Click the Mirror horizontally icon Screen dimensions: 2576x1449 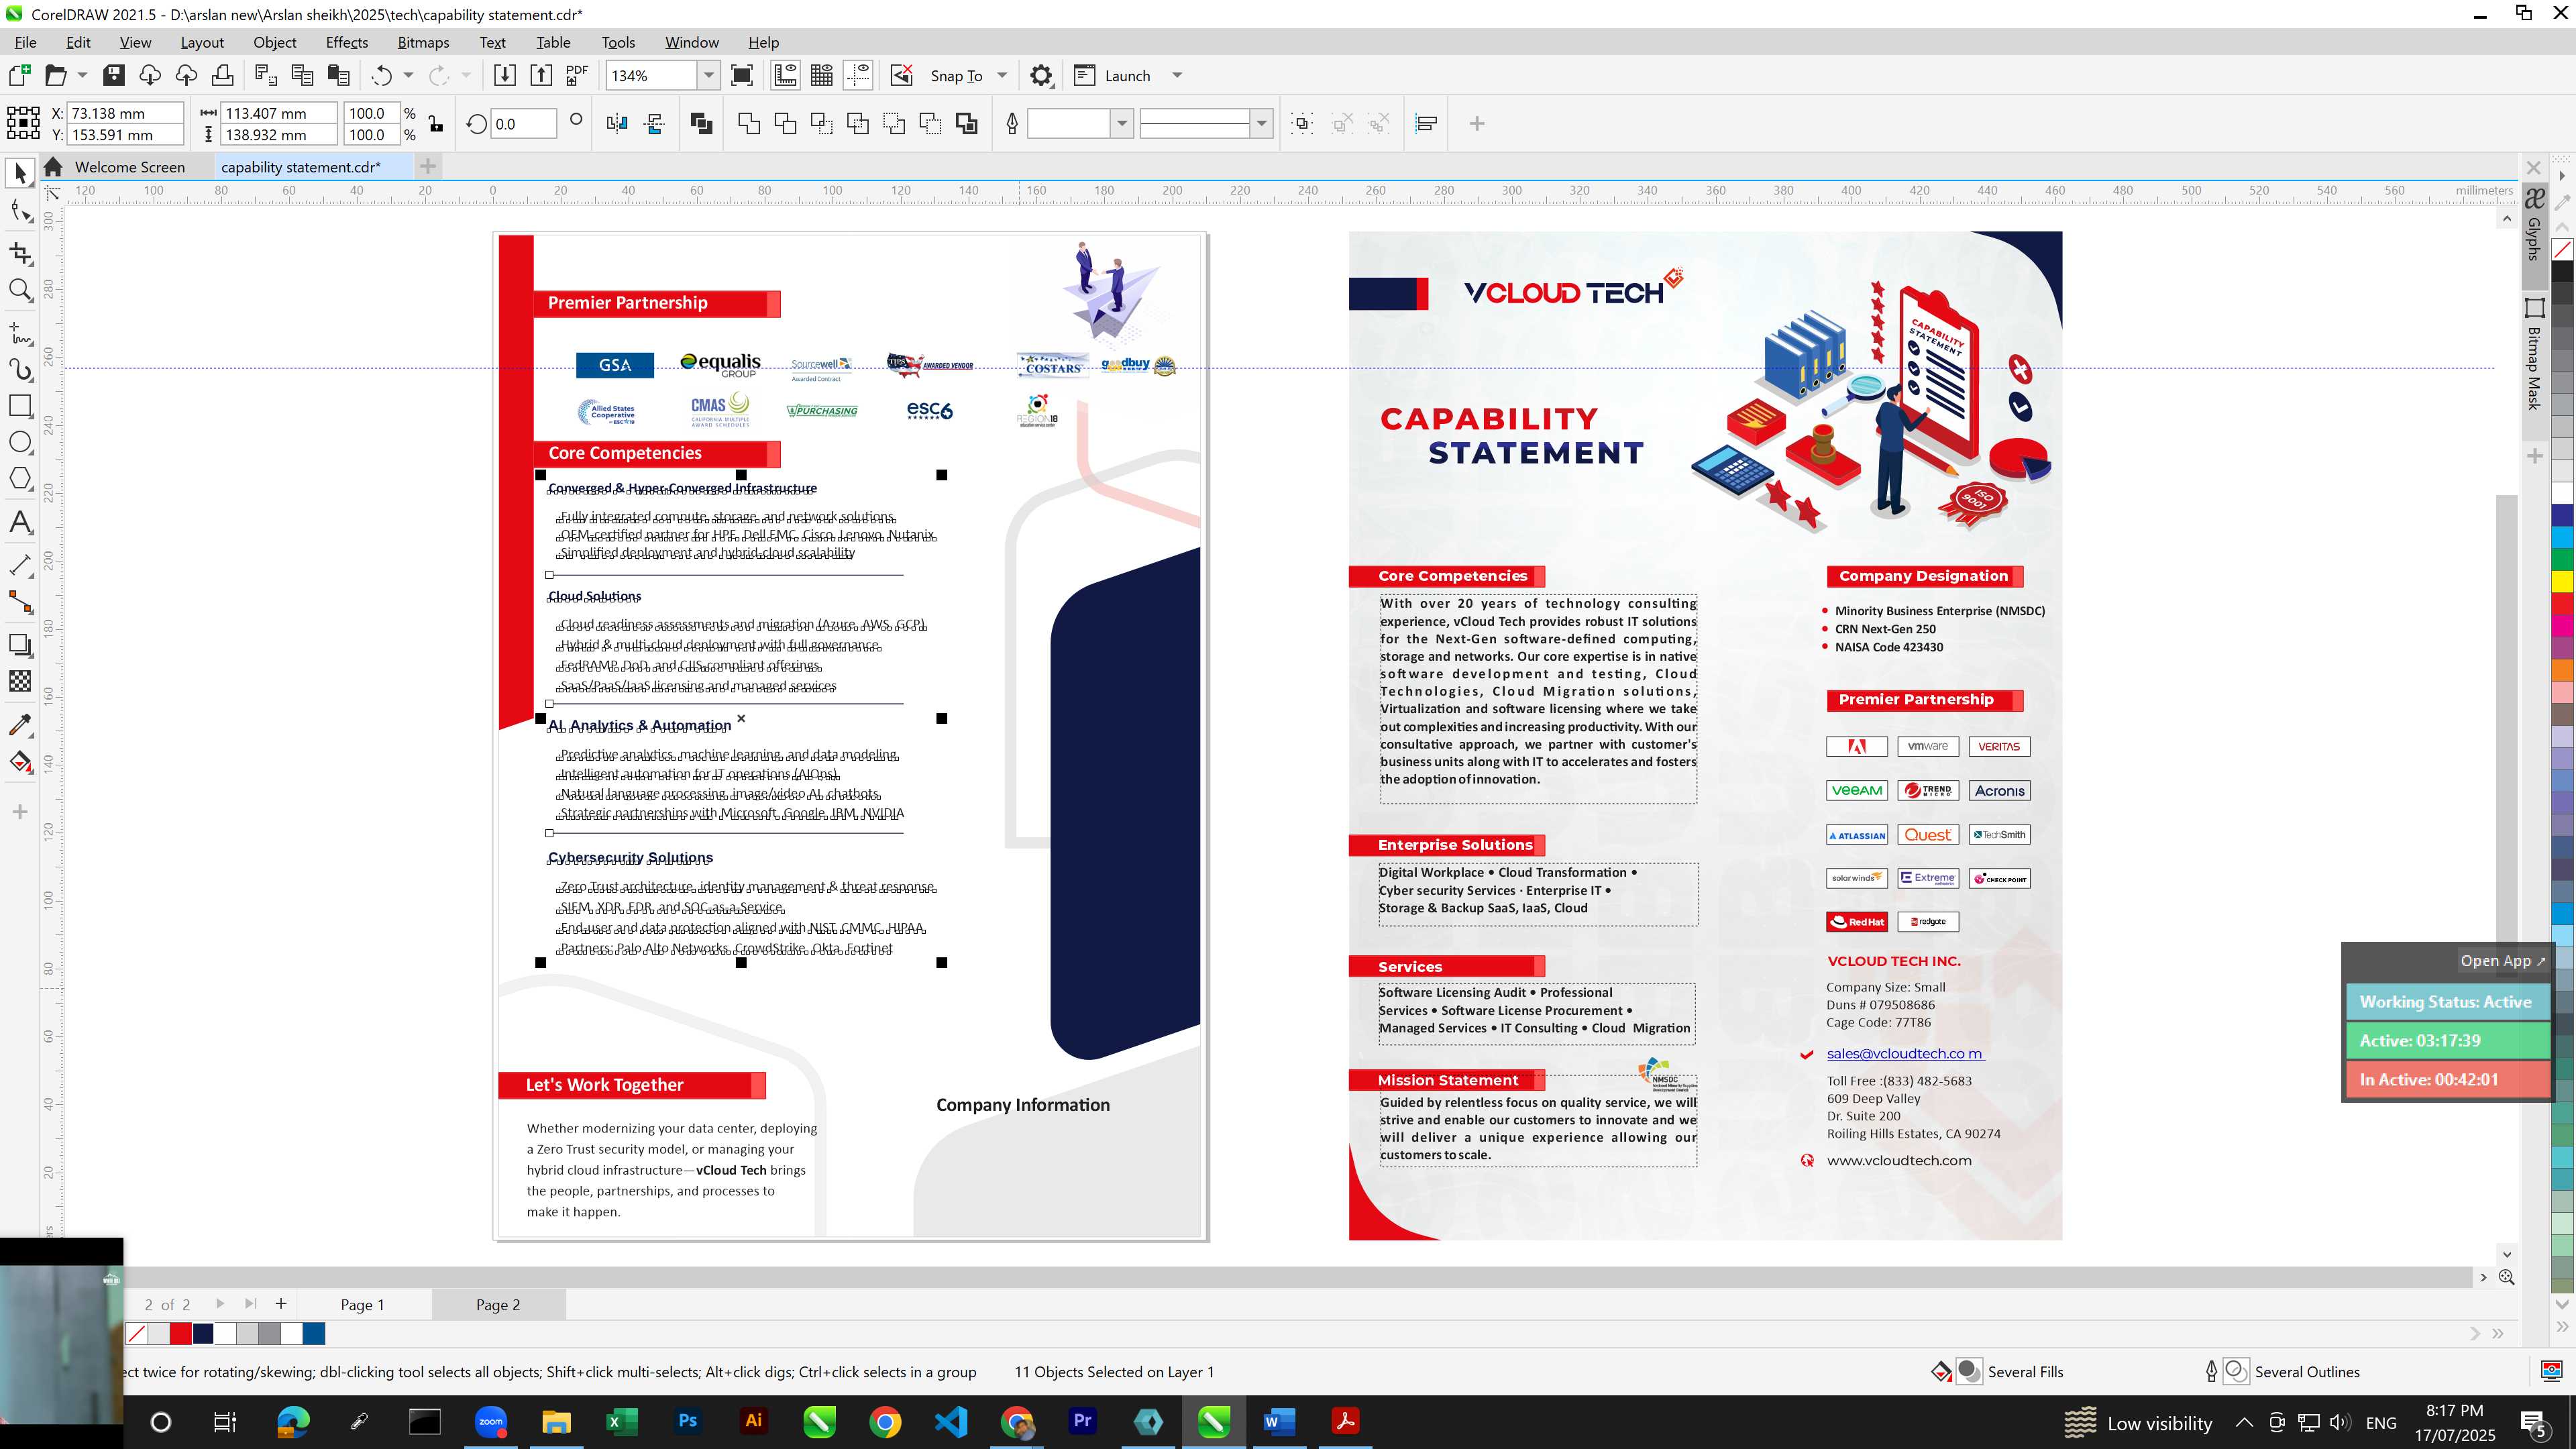[617, 124]
